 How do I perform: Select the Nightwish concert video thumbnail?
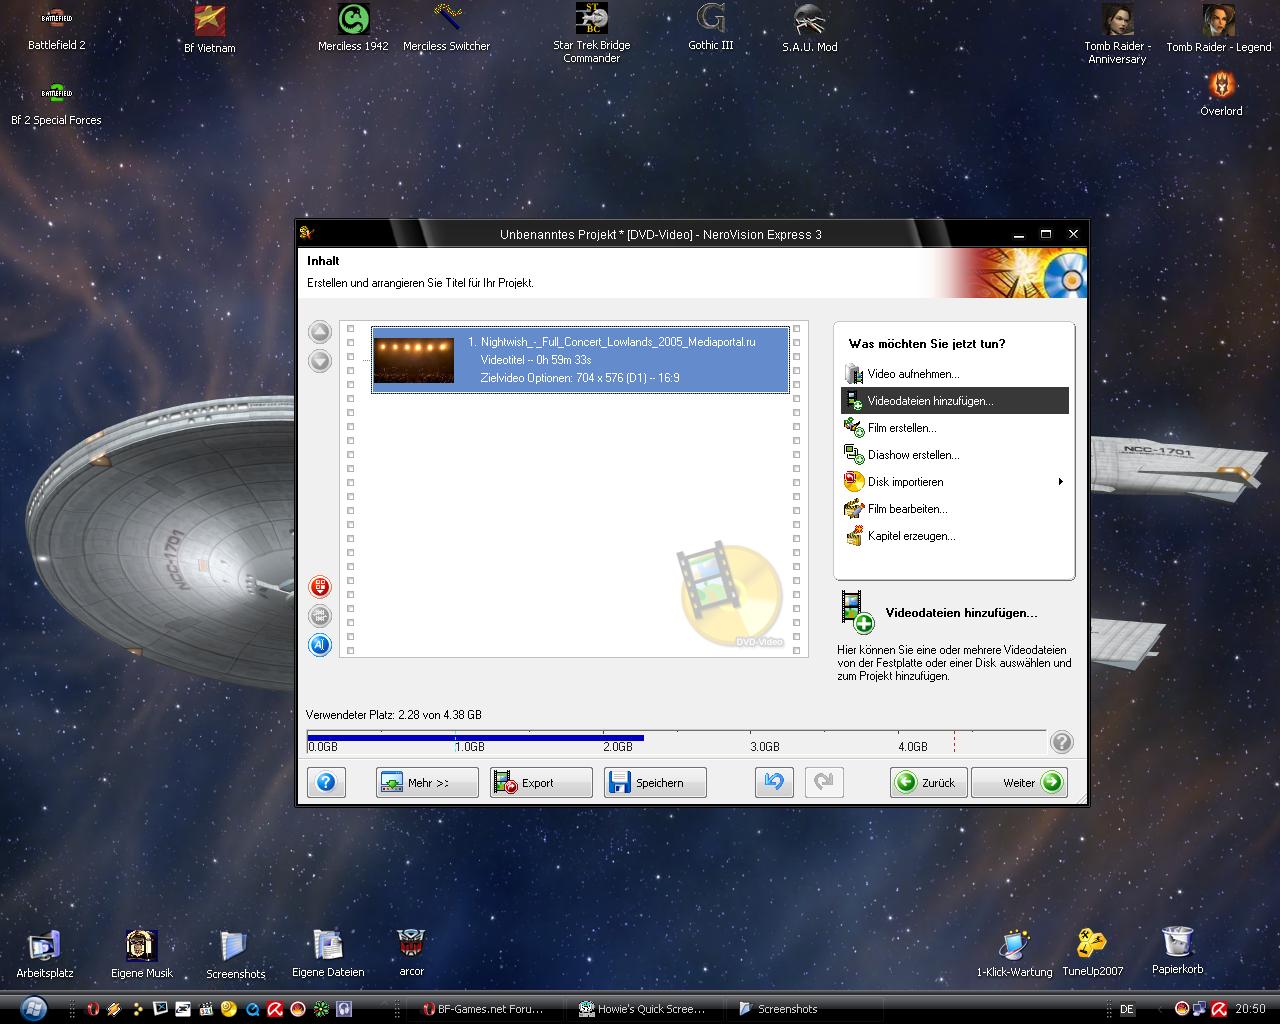point(413,360)
